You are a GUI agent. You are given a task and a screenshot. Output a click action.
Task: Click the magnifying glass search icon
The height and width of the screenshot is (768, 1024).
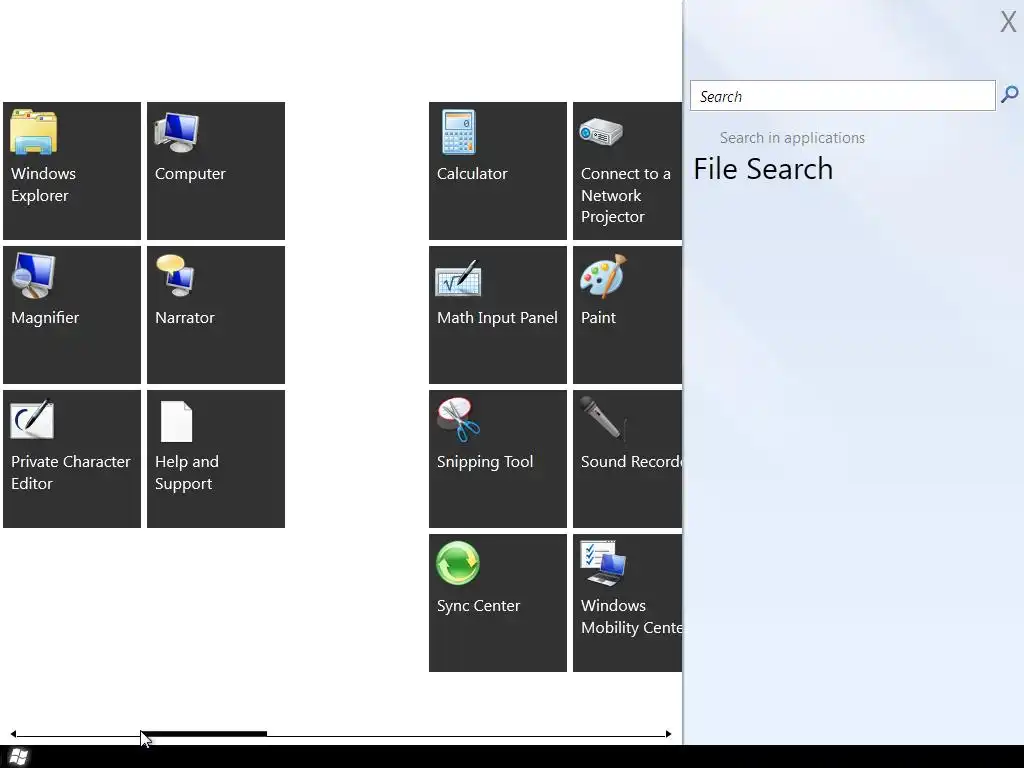click(1010, 95)
